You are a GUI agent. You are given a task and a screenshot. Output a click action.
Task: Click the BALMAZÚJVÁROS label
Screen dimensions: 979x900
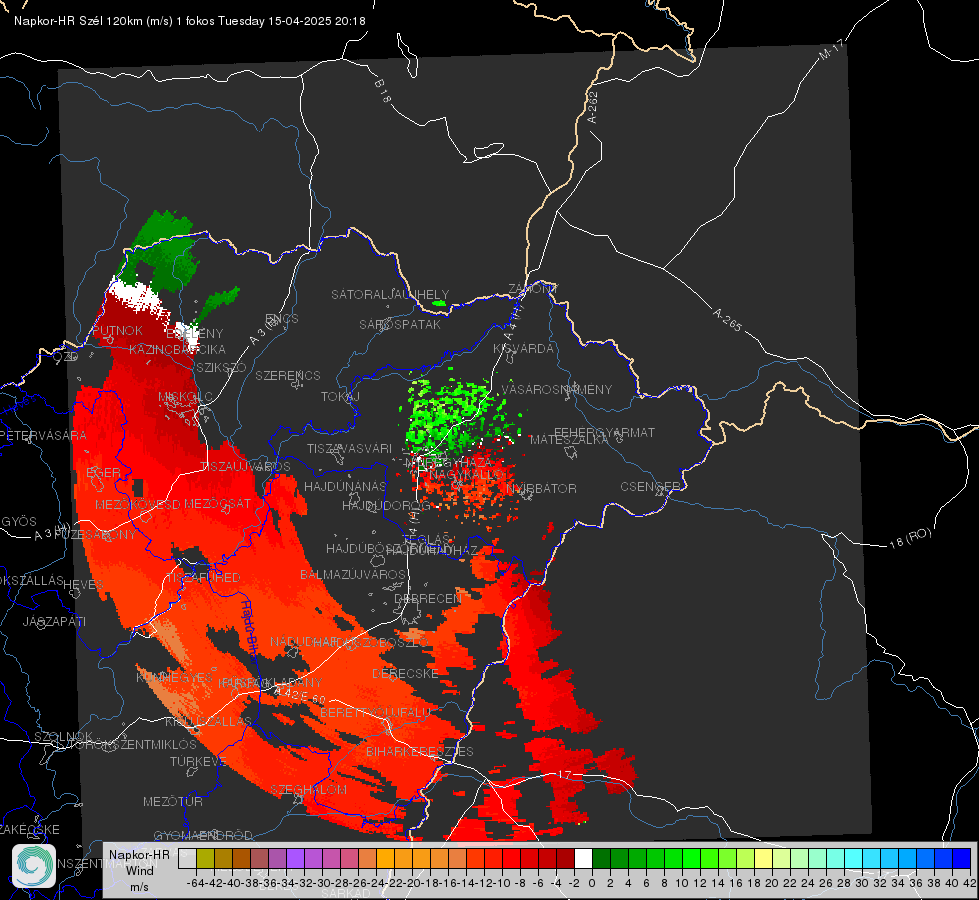353,574
